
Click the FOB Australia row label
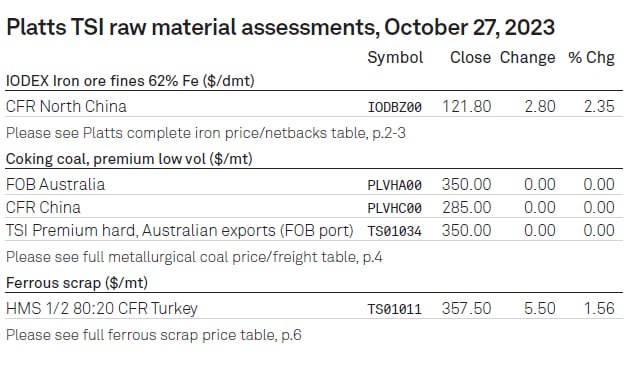(55, 185)
